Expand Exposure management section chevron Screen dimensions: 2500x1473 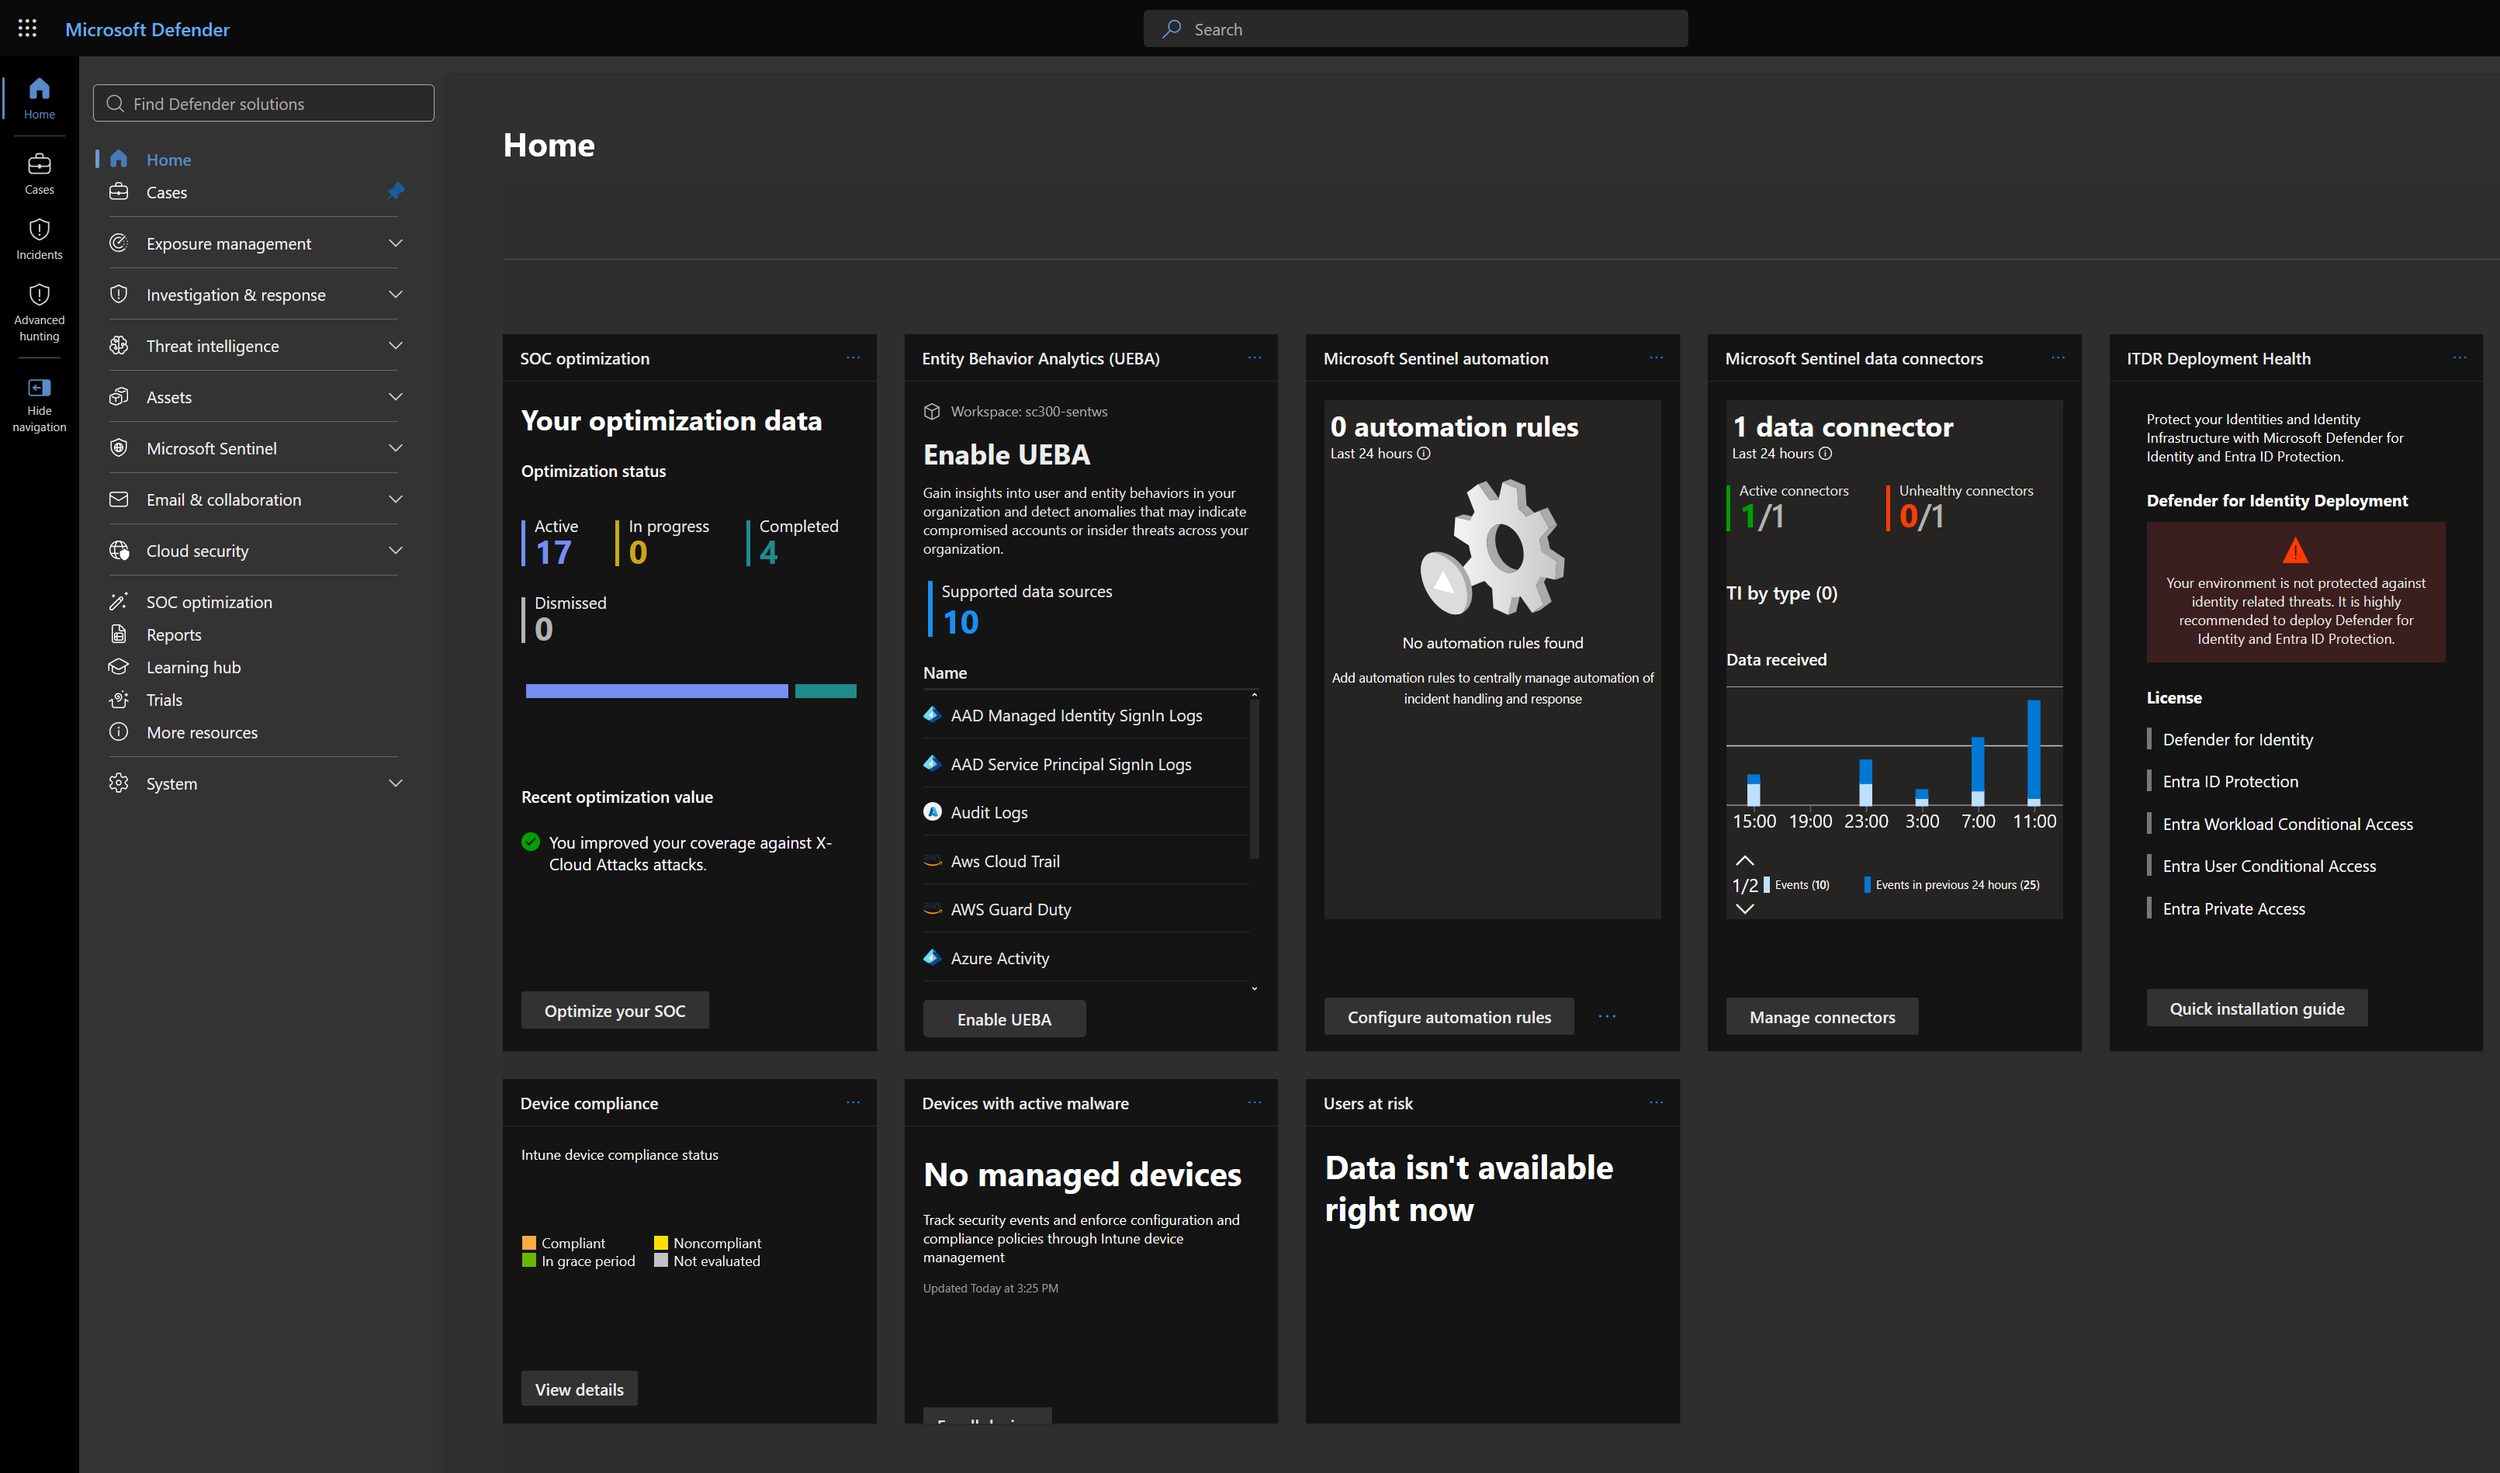[x=396, y=243]
